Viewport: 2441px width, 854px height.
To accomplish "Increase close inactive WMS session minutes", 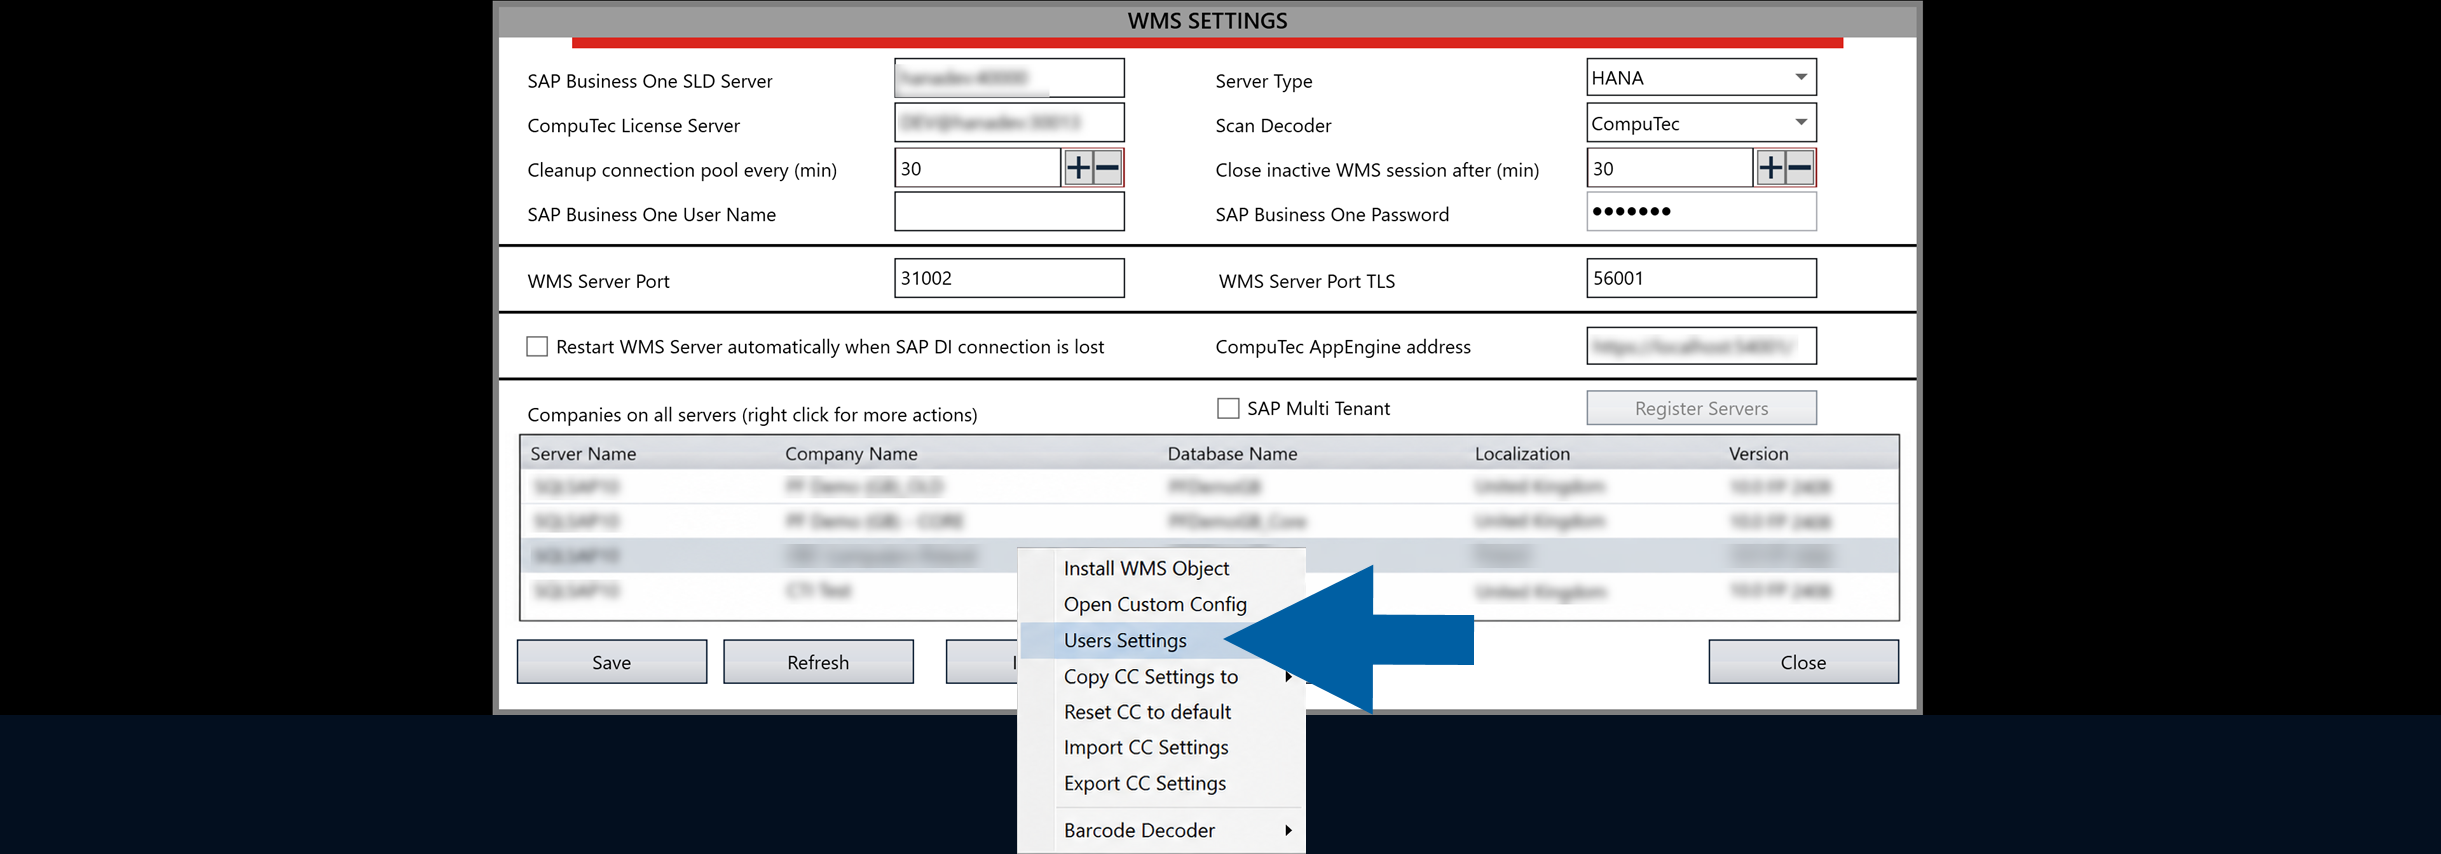I will [1770, 168].
